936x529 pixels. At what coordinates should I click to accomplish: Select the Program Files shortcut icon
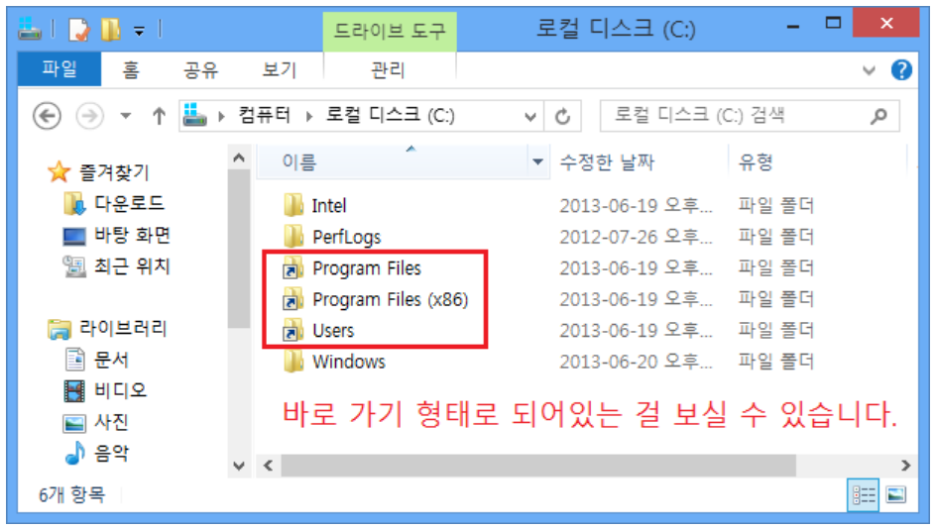pyautogui.click(x=292, y=268)
